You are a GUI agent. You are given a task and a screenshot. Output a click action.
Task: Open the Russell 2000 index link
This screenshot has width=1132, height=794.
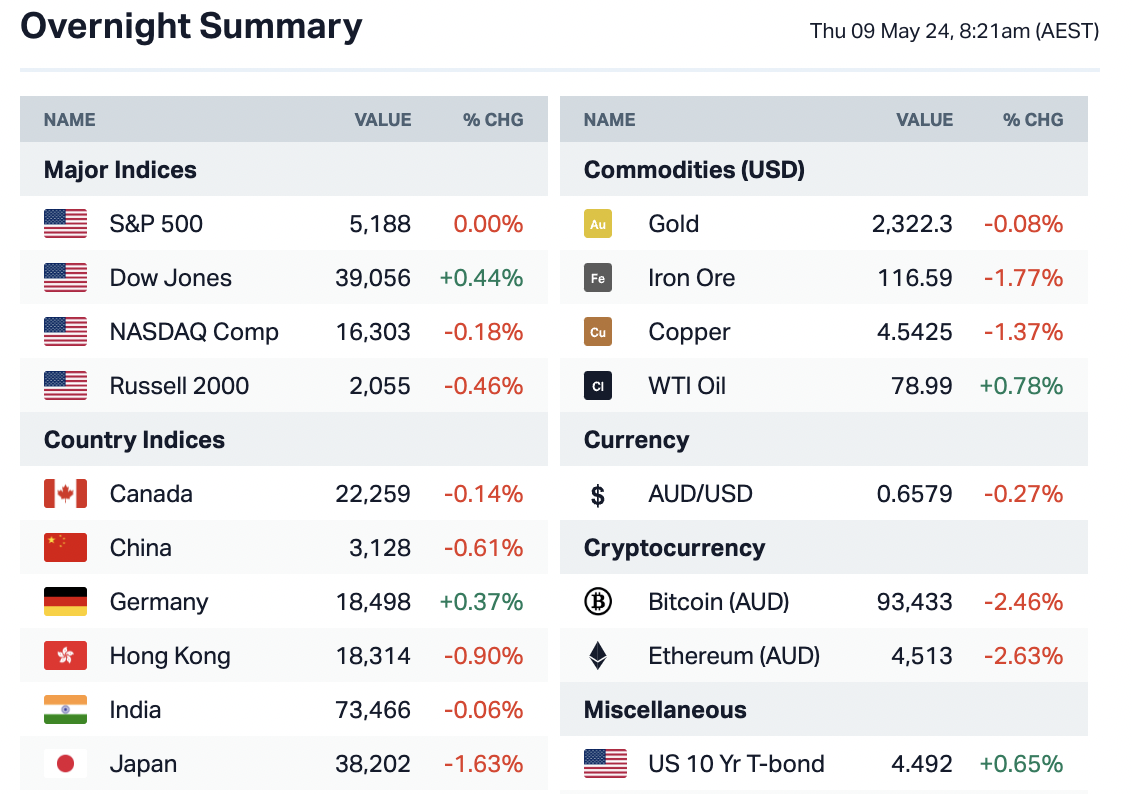click(179, 386)
